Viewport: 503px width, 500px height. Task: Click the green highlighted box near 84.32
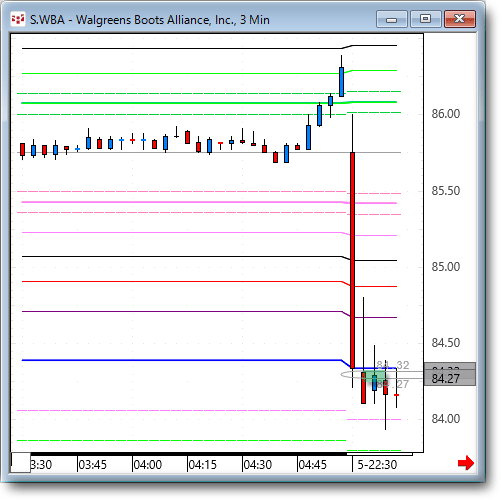click(374, 376)
